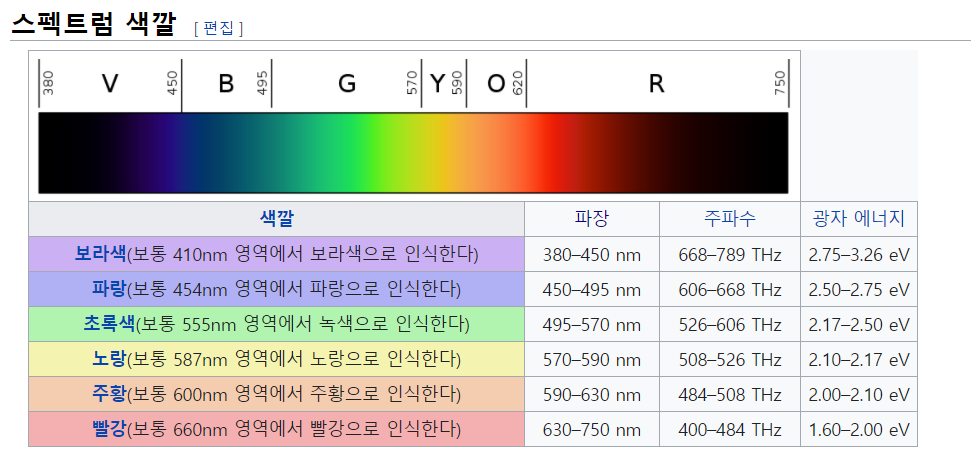Viewport: 971px width, 467px height.
Task: Select the 2.17–2.50 eV energy cell
Action: click(858, 324)
